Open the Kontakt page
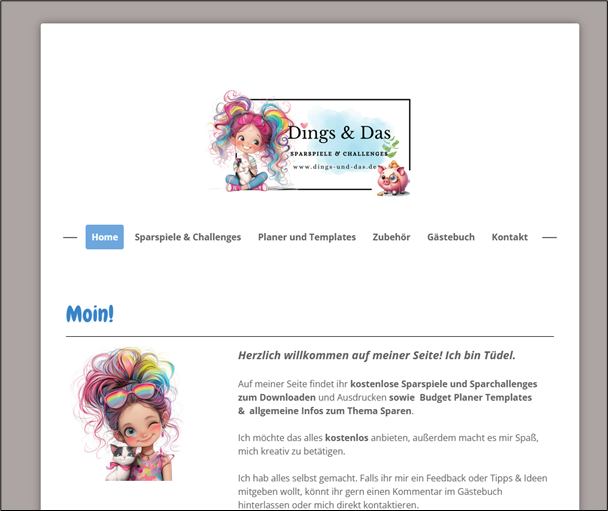Viewport: 608px width, 511px height. click(510, 237)
